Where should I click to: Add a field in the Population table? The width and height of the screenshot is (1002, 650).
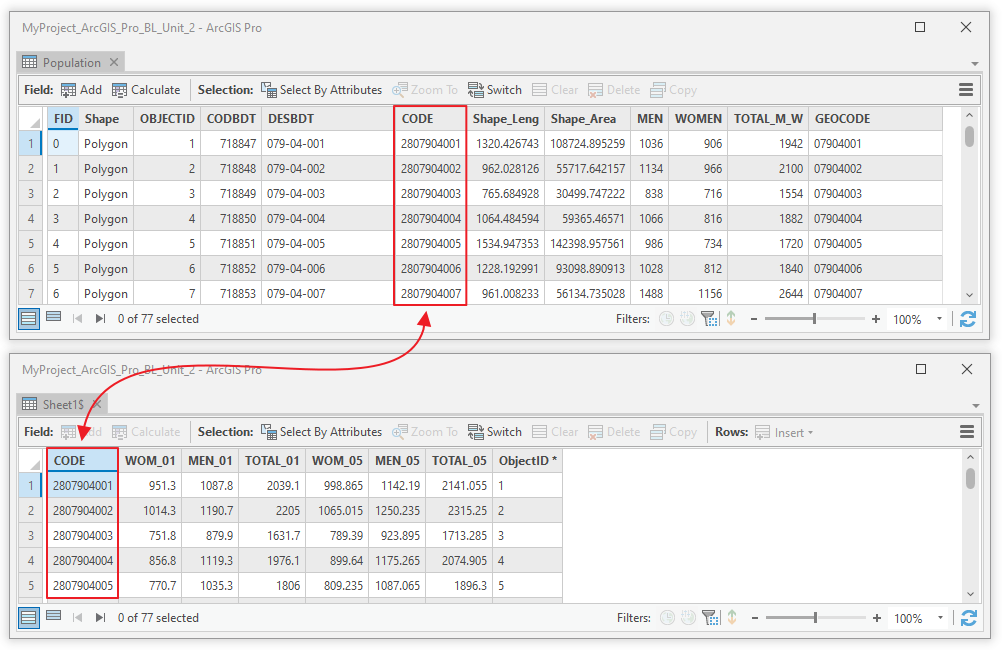81,90
